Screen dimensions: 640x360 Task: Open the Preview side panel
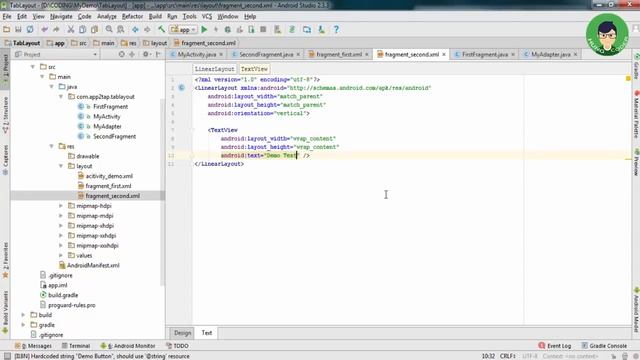coord(636,162)
